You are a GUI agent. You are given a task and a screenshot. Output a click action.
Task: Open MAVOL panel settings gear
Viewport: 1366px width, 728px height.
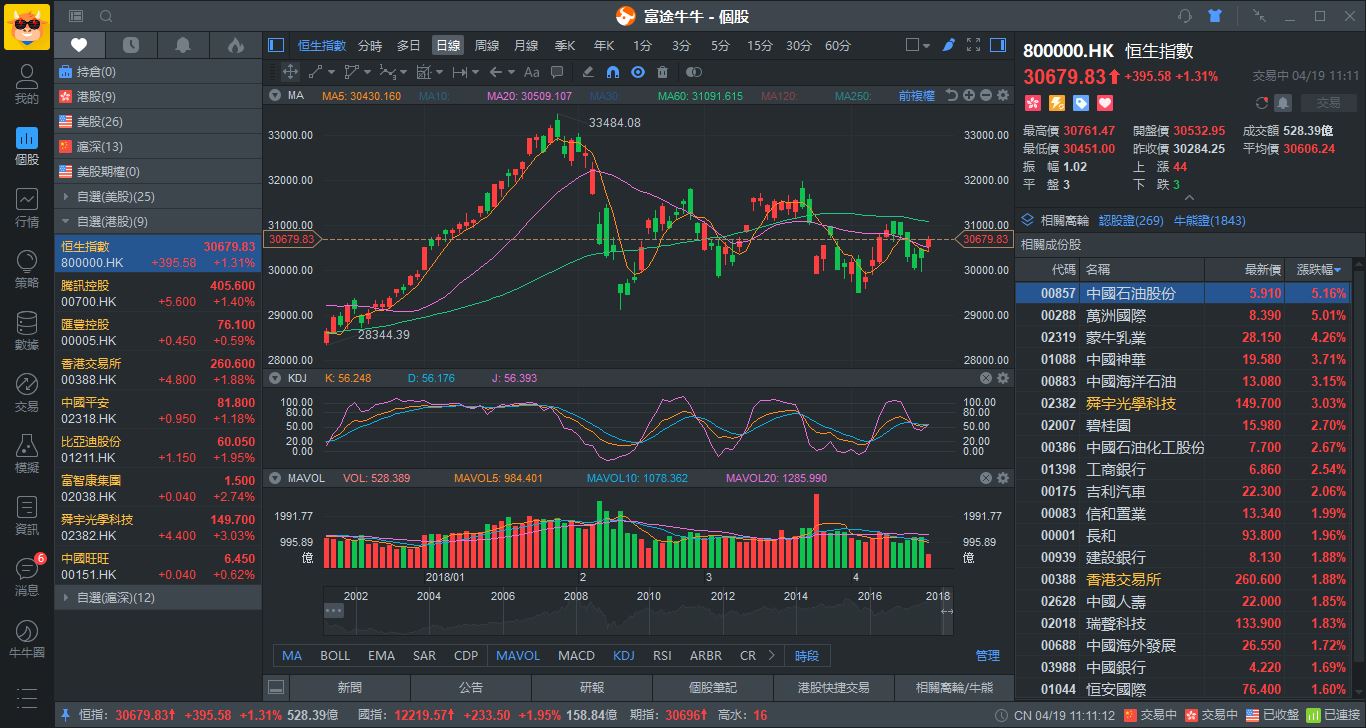click(x=1003, y=478)
